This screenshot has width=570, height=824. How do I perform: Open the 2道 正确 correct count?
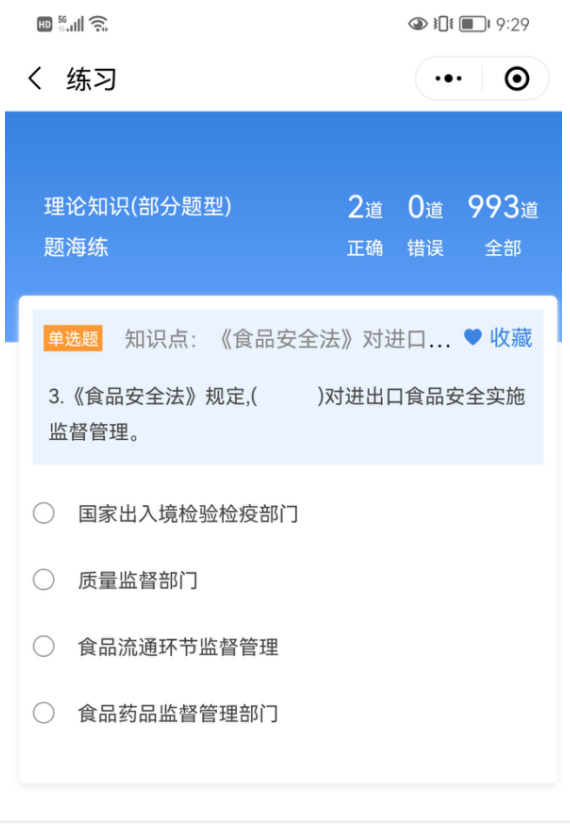pyautogui.click(x=365, y=225)
